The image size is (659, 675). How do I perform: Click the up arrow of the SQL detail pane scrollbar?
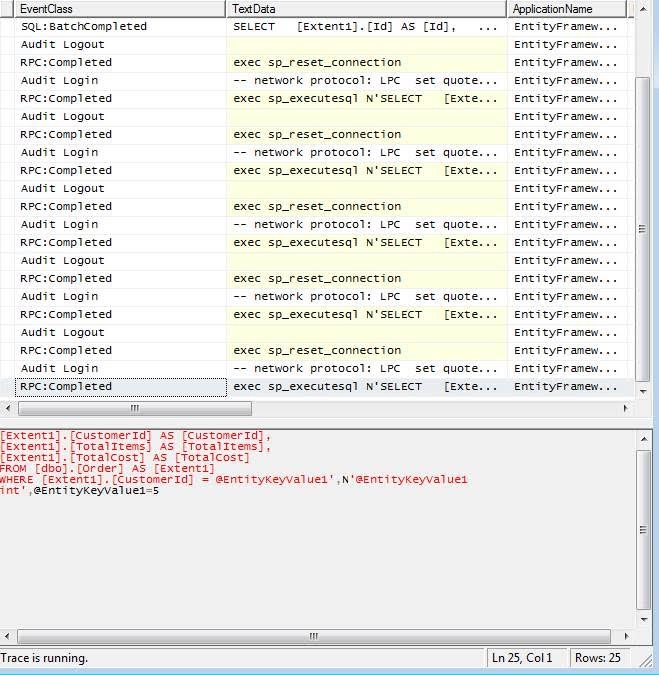click(644, 439)
